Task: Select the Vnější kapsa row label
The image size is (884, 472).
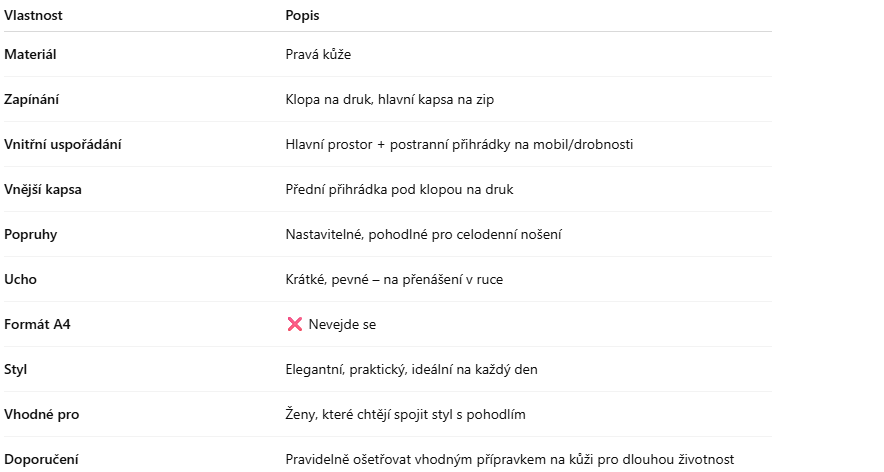Action: [x=42, y=189]
